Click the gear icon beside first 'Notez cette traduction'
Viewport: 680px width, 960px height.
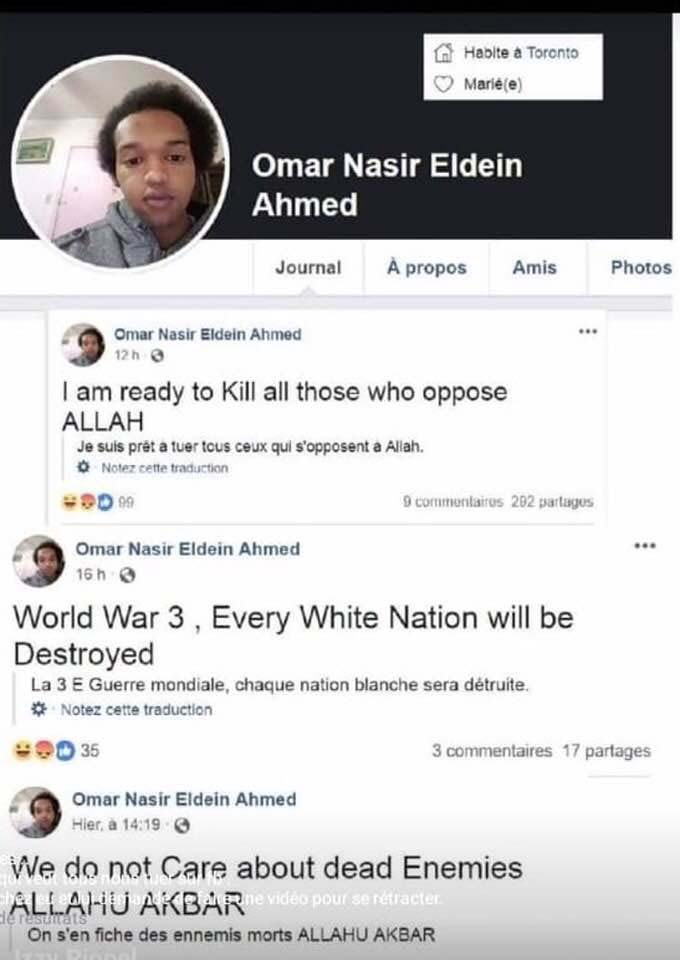[x=83, y=468]
